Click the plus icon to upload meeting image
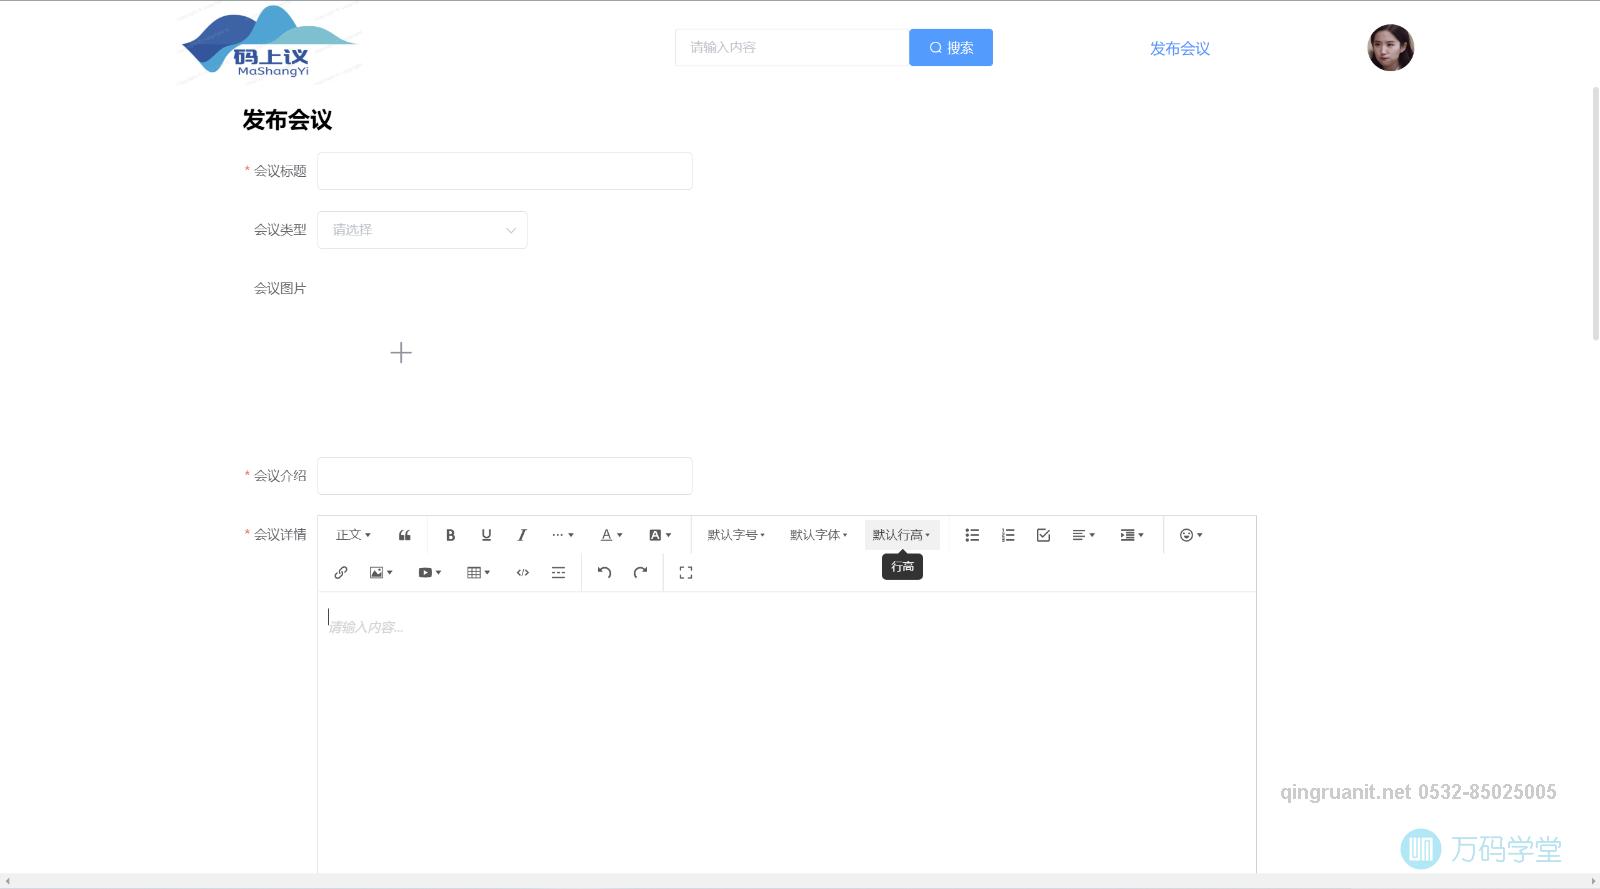1600x889 pixels. tap(401, 353)
